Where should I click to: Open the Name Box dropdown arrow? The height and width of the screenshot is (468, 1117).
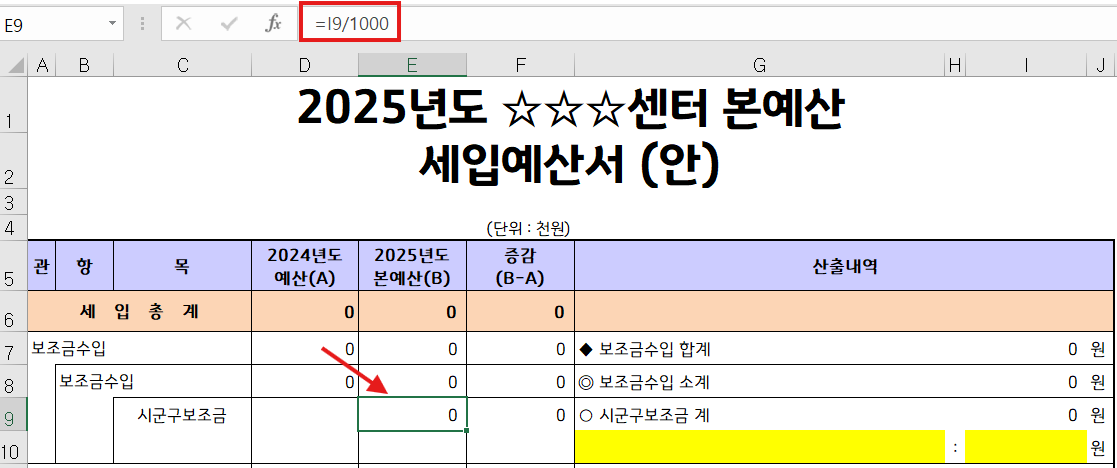click(112, 24)
